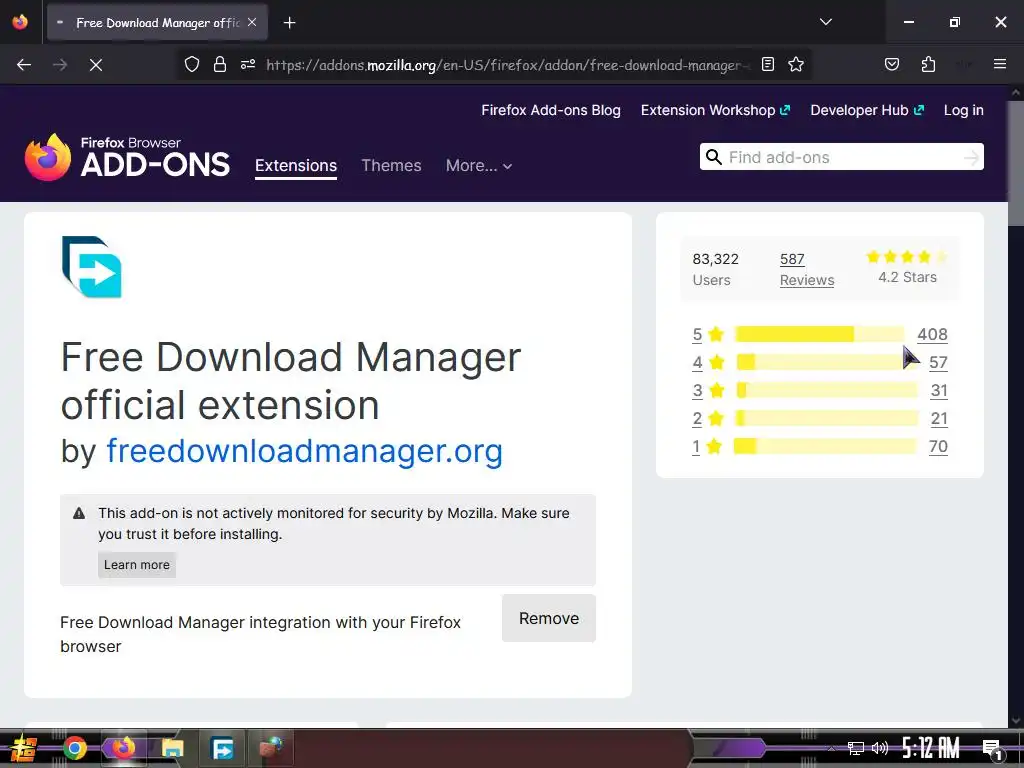Click the Learn more button
Viewport: 1024px width, 768px height.
tap(136, 565)
